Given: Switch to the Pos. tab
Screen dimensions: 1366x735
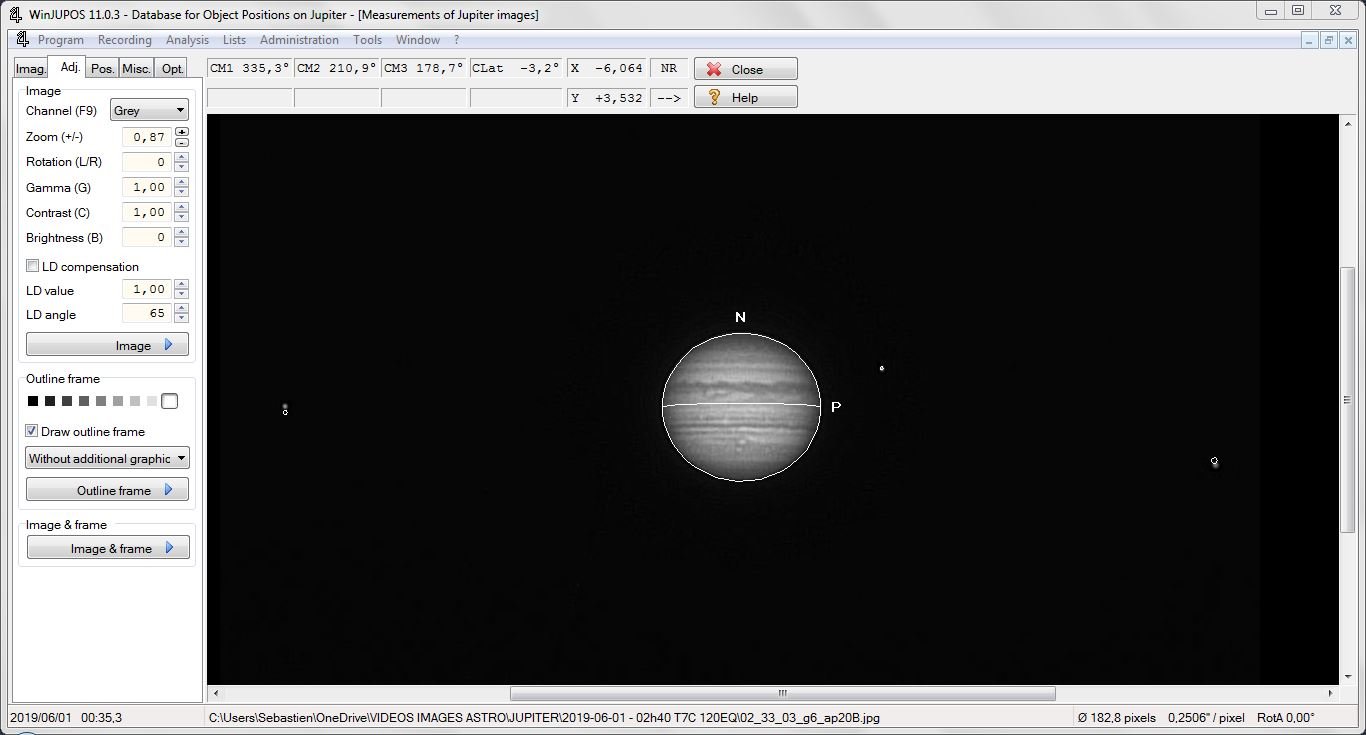Looking at the screenshot, I should [102, 69].
